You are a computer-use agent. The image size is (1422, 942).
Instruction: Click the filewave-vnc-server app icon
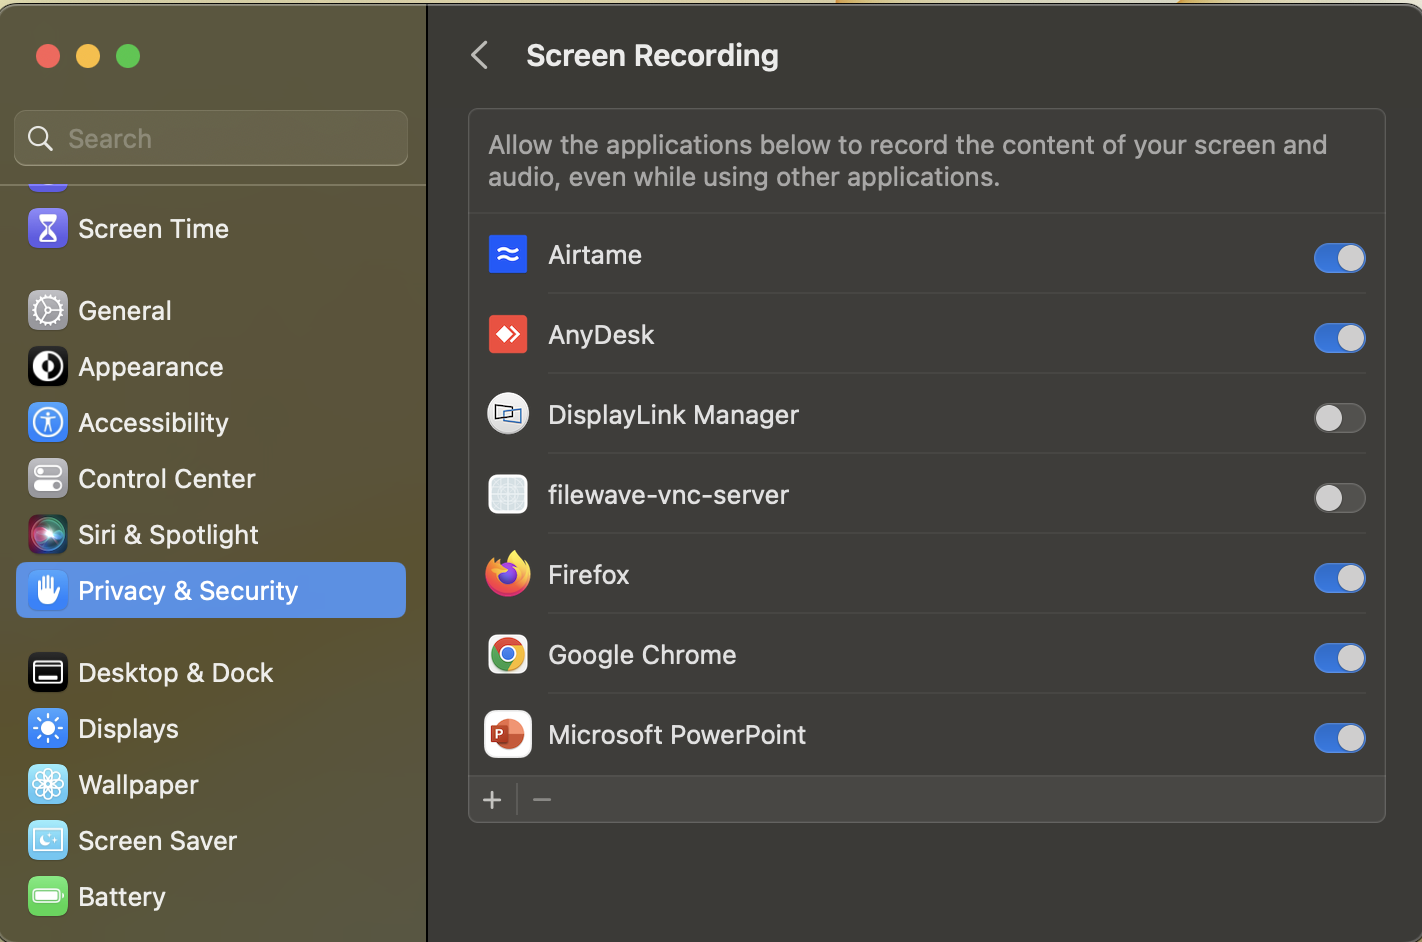point(508,494)
